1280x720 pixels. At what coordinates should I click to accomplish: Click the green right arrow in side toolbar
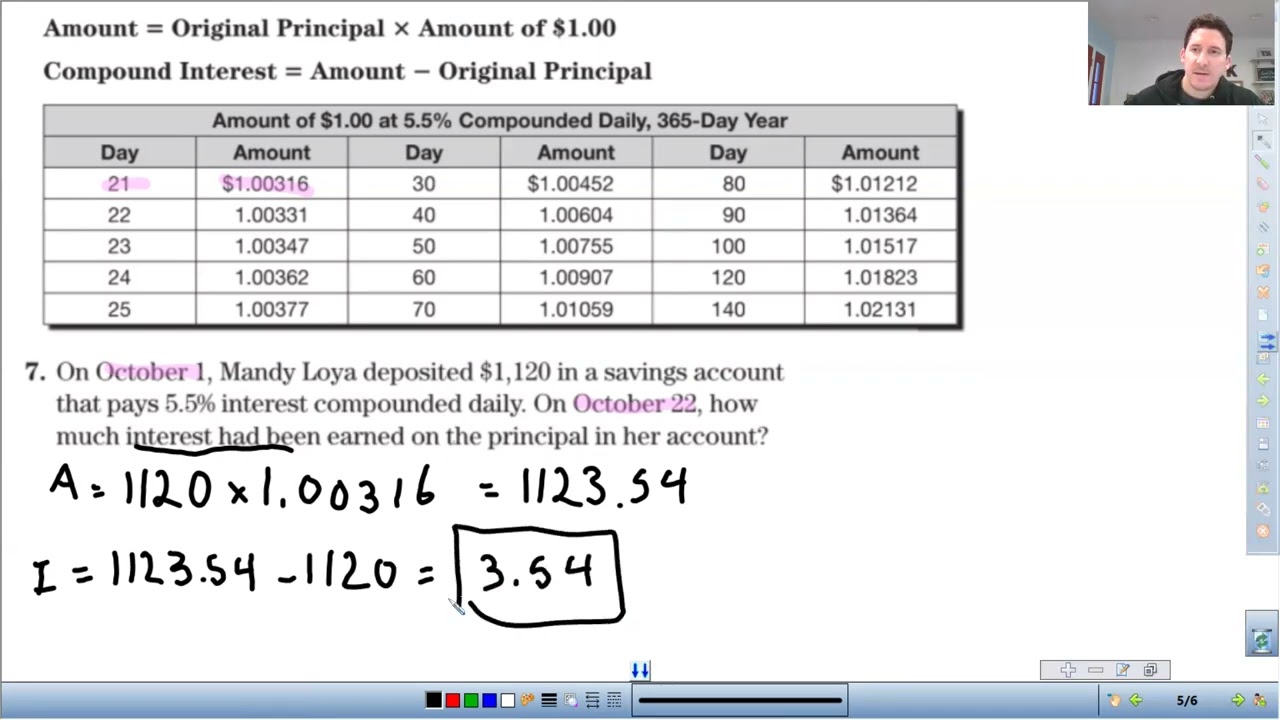point(1262,400)
